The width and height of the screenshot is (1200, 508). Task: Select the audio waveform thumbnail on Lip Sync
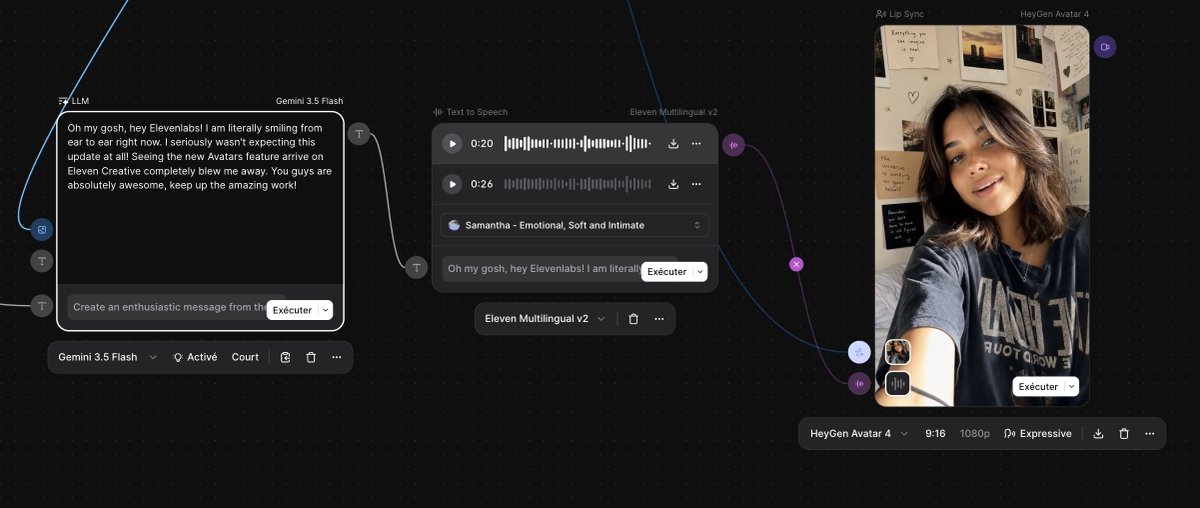pyautogui.click(x=897, y=383)
